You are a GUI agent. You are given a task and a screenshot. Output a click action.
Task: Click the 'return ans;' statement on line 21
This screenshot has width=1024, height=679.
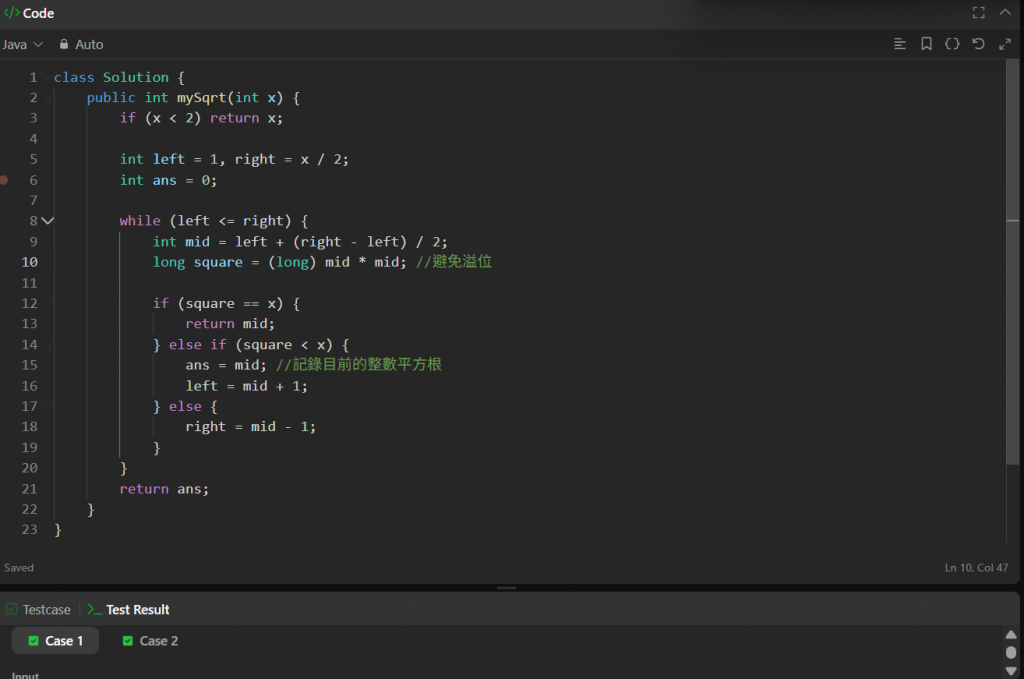pyautogui.click(x=164, y=489)
